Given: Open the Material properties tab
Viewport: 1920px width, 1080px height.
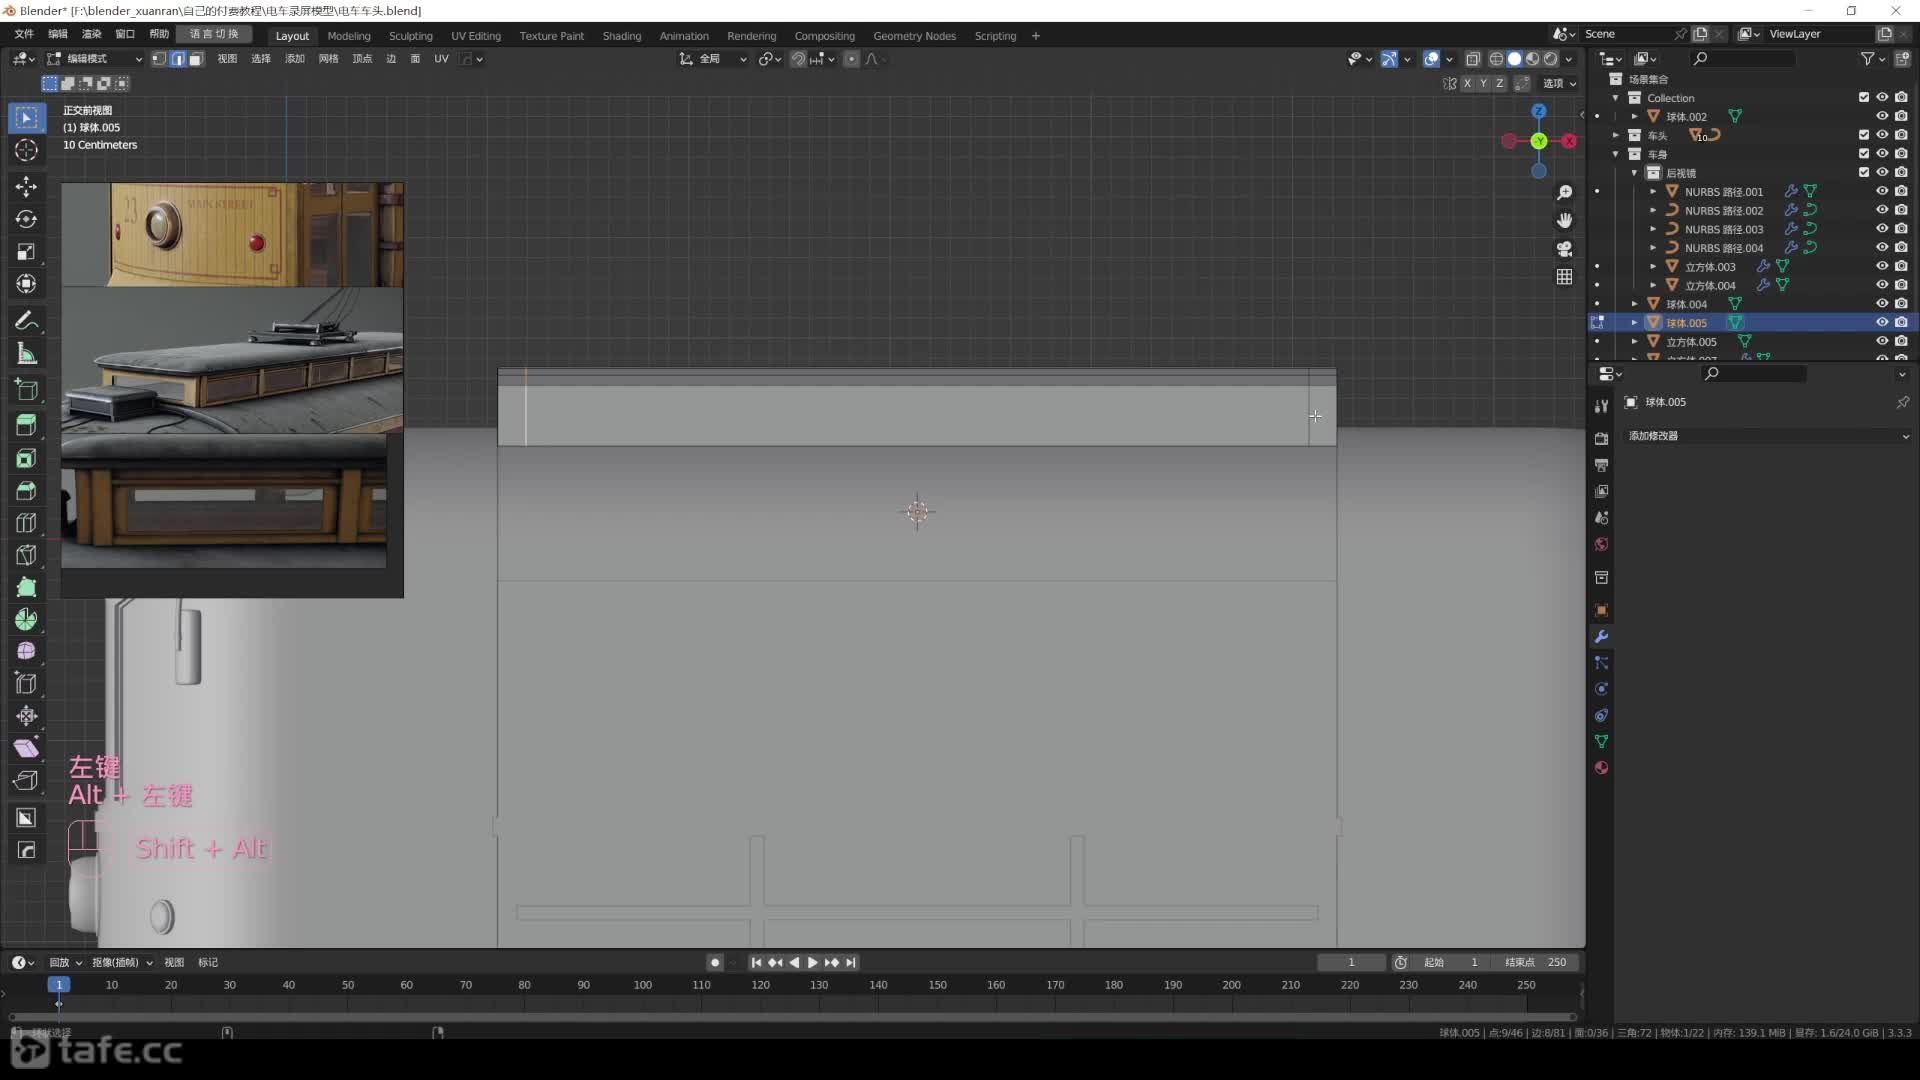Looking at the screenshot, I should coord(1601,768).
